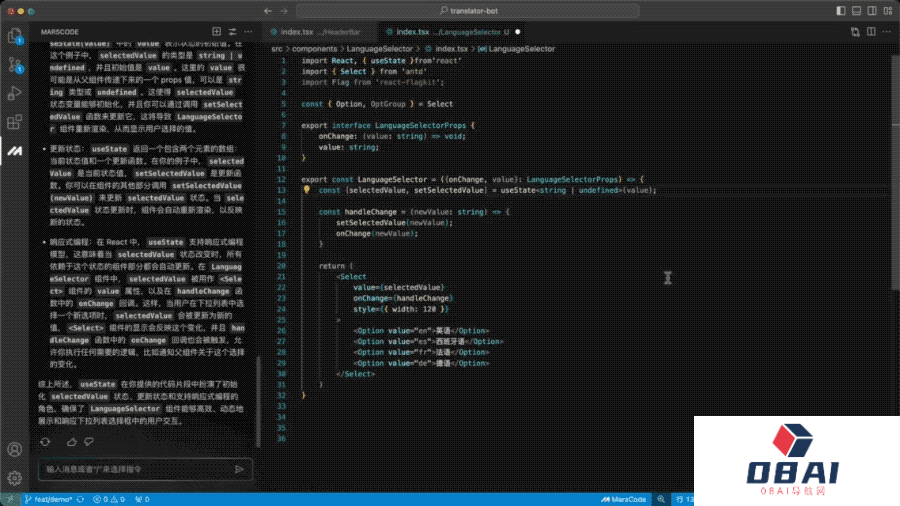Open the editor more actions ellipsis menu
Screen dimensions: 900x506
tap(884, 32)
